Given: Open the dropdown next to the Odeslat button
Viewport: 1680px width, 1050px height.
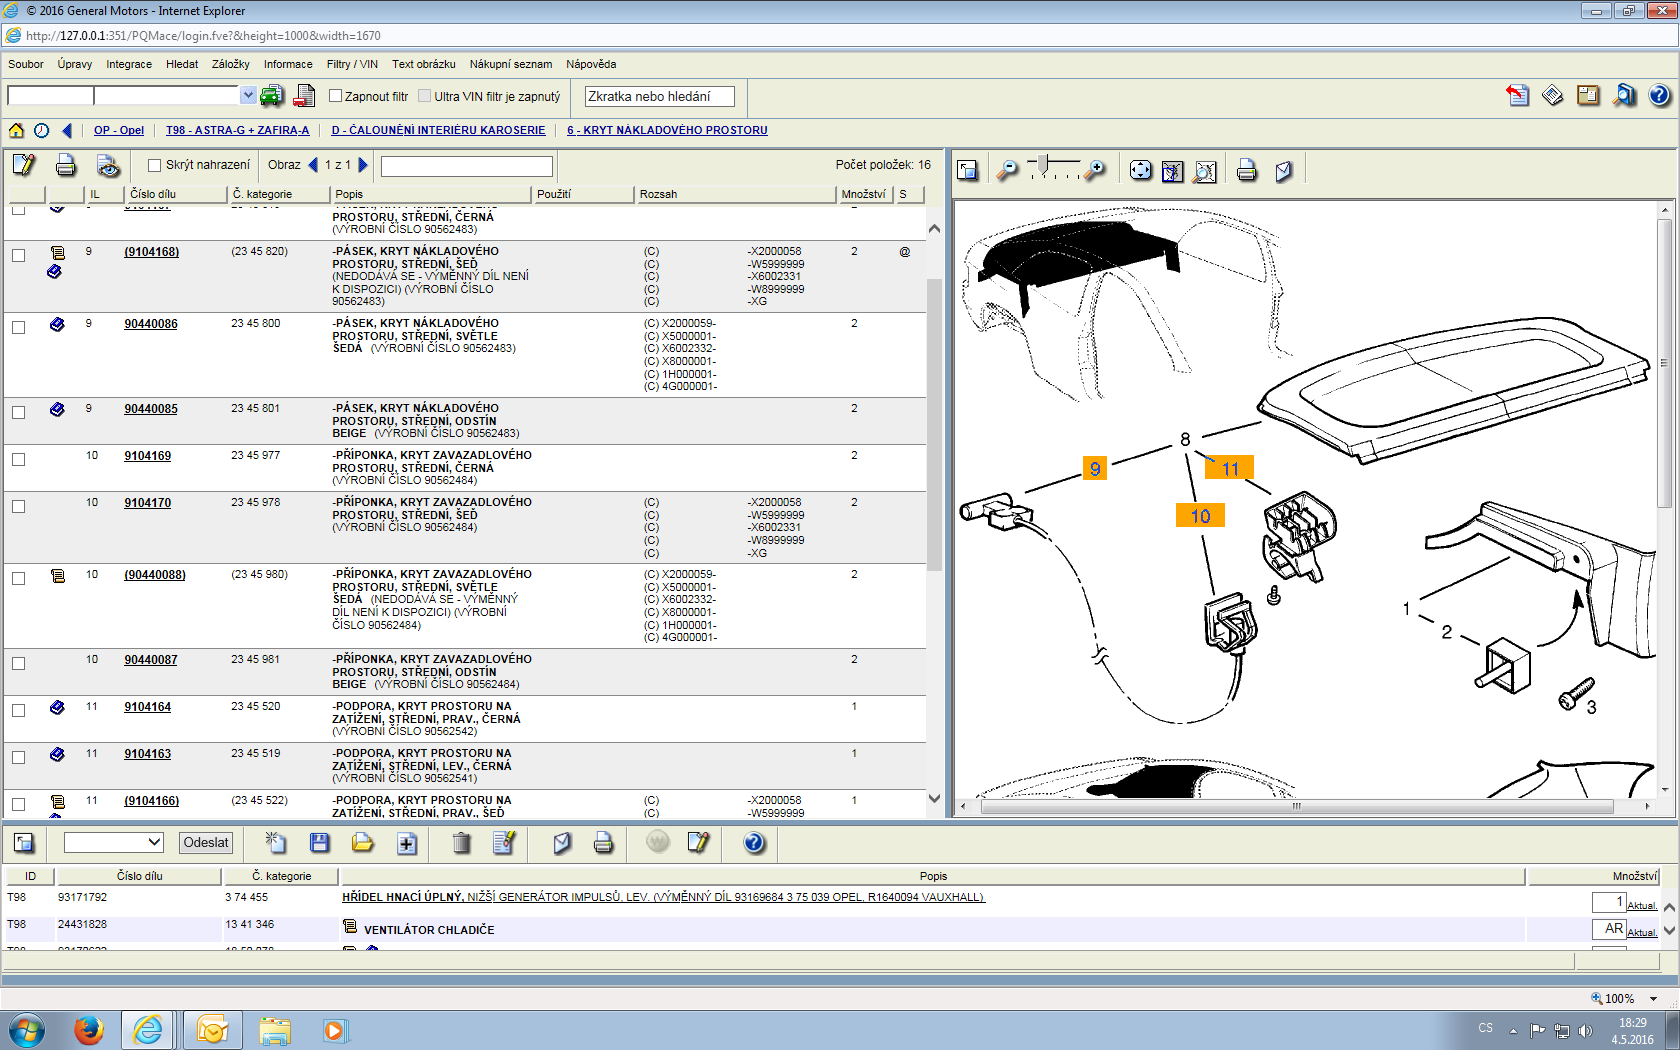Looking at the screenshot, I should click(113, 842).
